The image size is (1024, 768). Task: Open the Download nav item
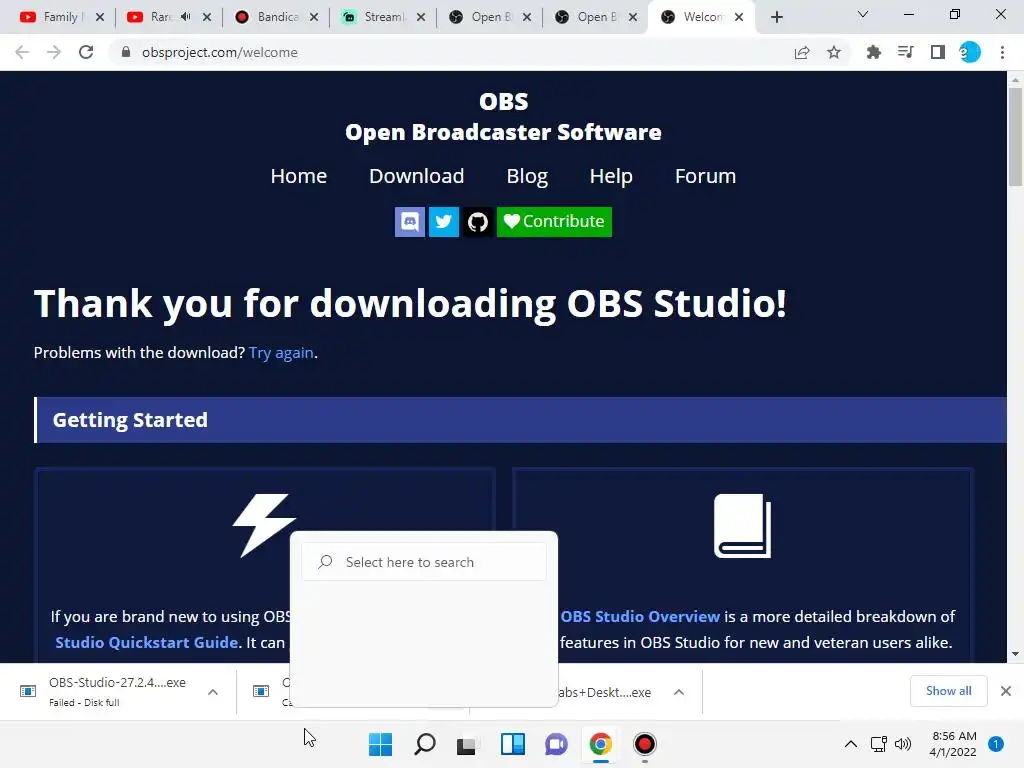coord(417,176)
